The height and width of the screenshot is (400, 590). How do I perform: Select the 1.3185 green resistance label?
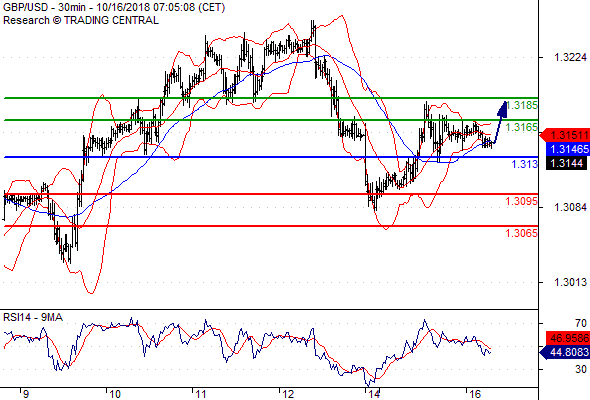pos(522,105)
